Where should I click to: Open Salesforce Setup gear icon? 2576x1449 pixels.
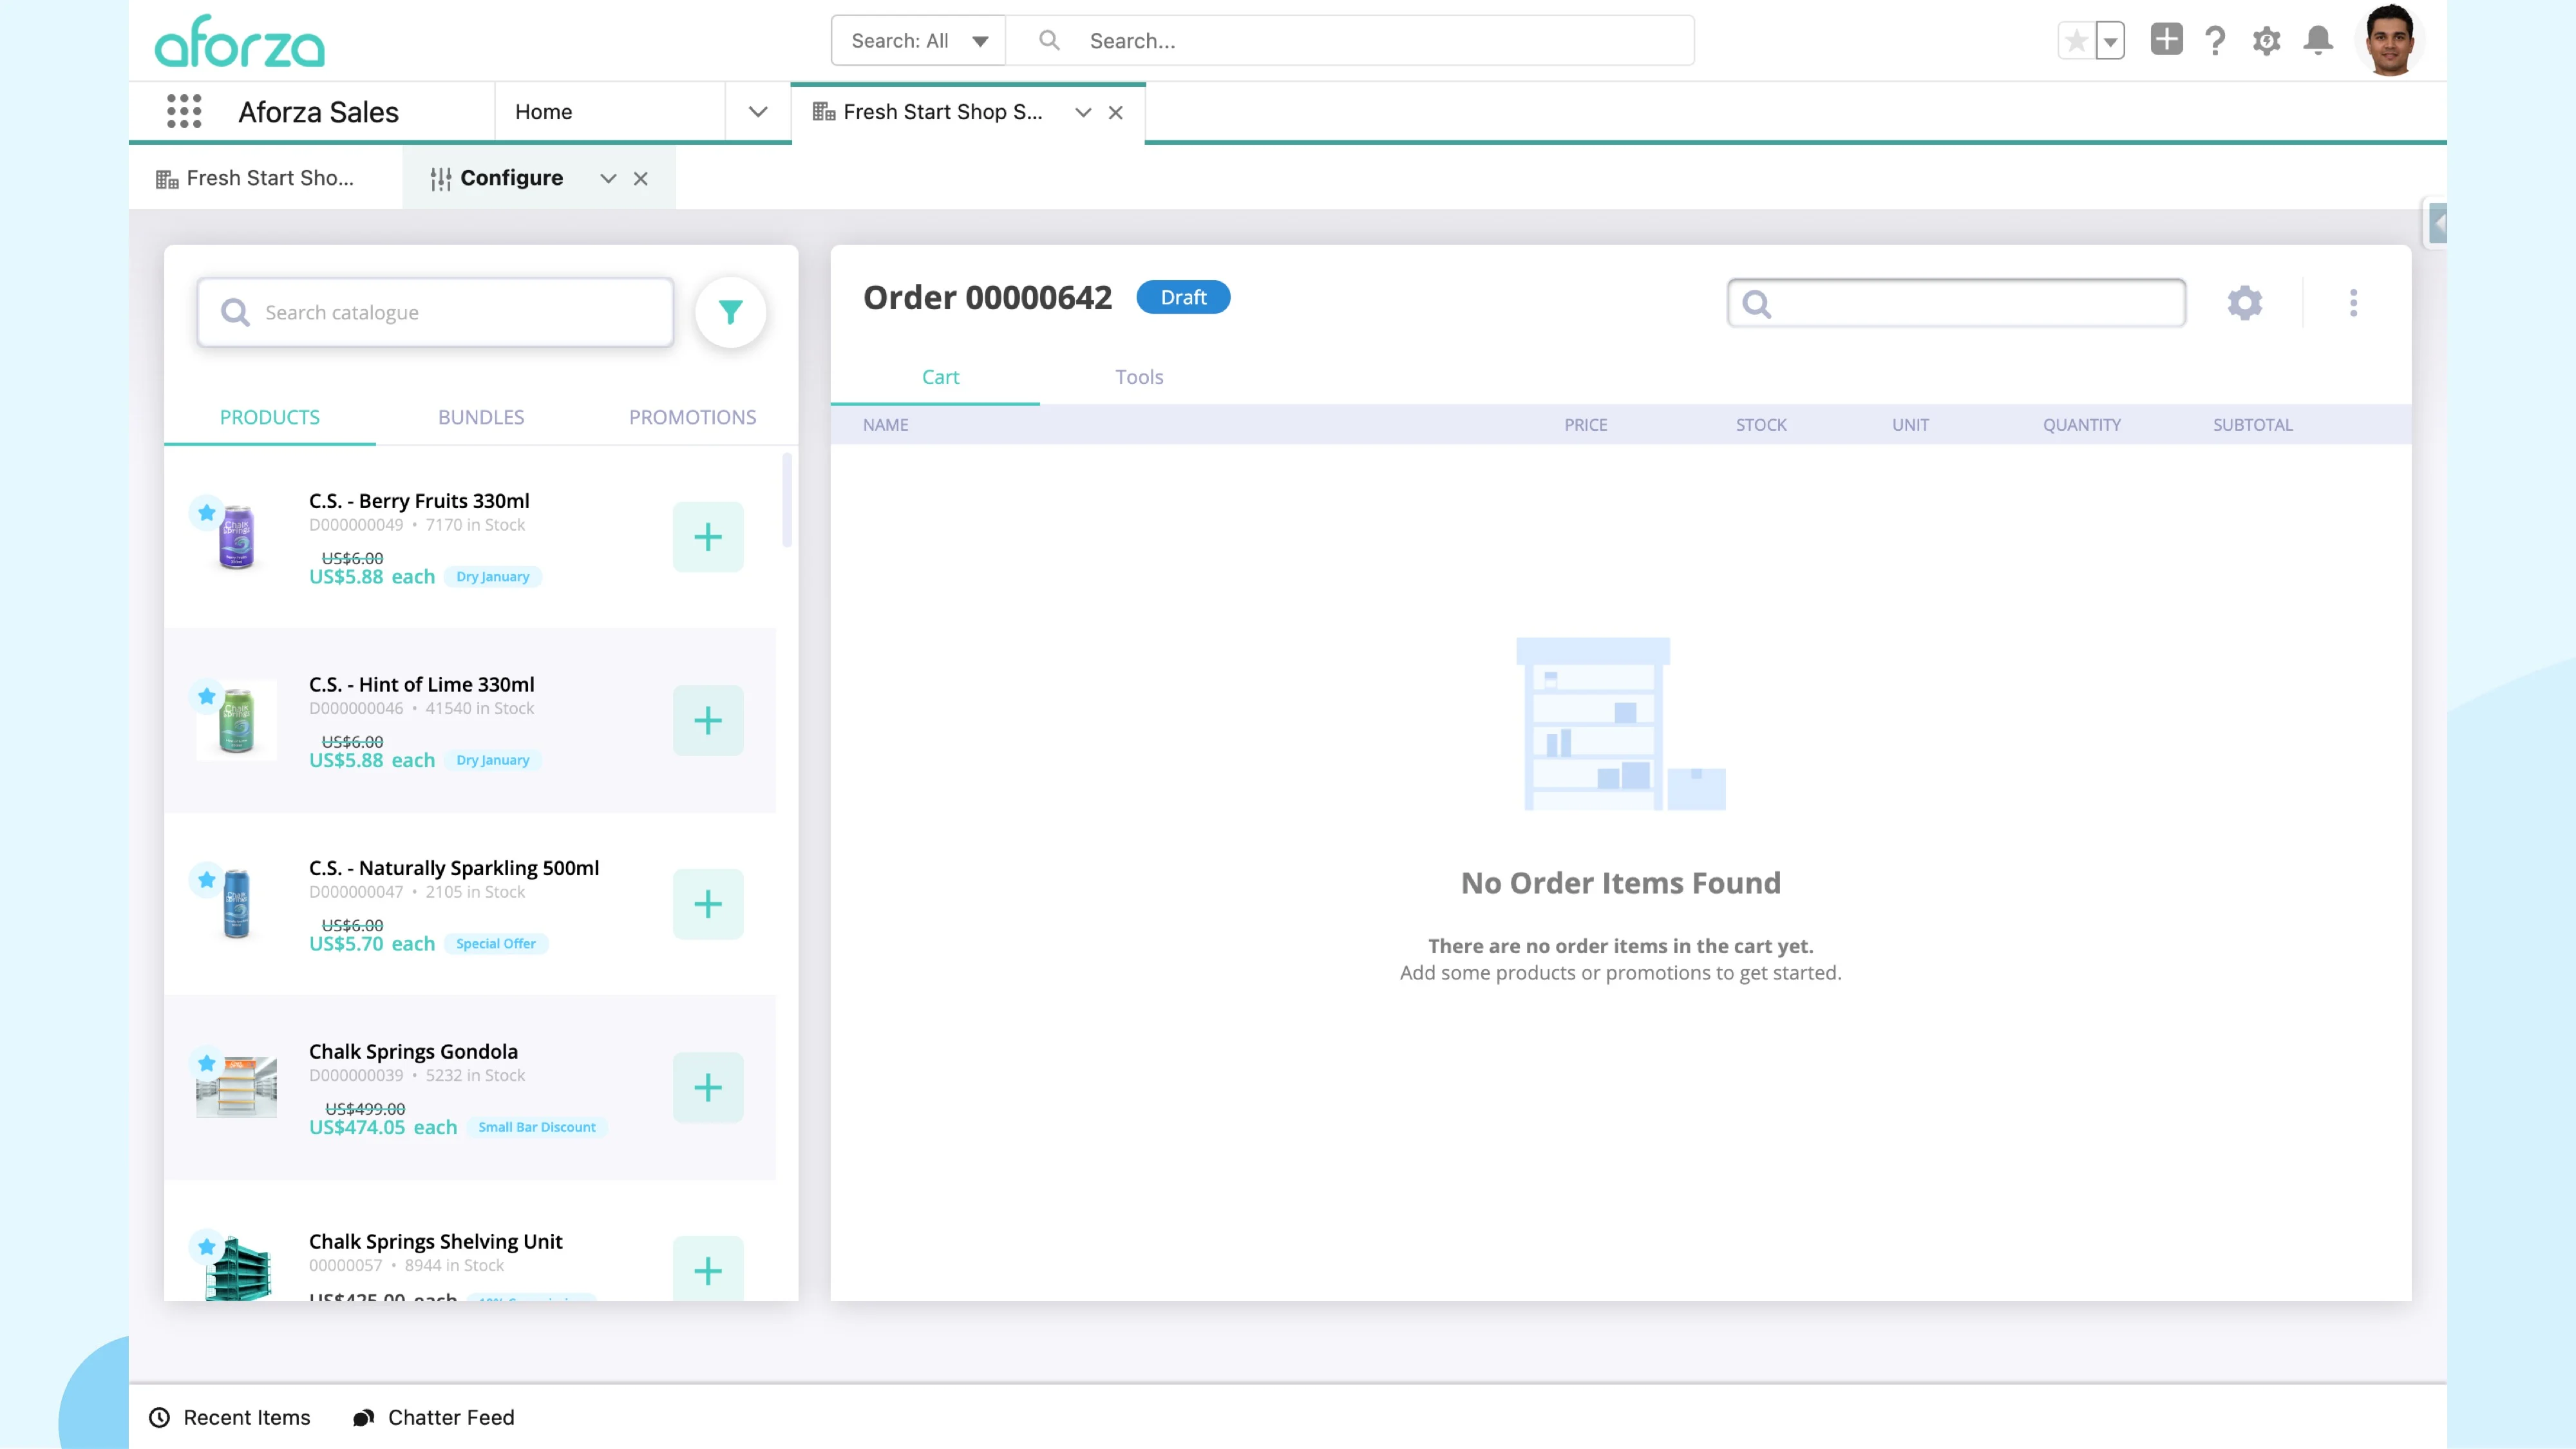coord(2266,41)
